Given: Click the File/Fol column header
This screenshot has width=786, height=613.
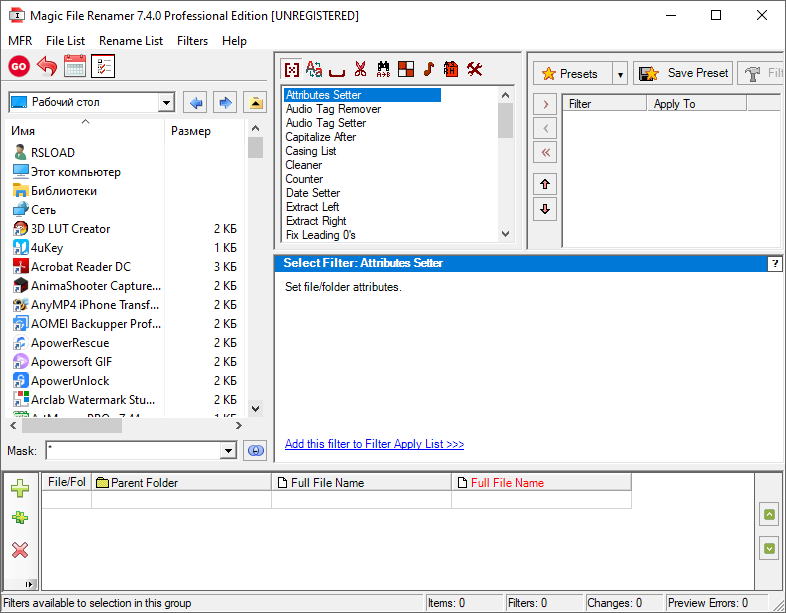Looking at the screenshot, I should [x=67, y=483].
